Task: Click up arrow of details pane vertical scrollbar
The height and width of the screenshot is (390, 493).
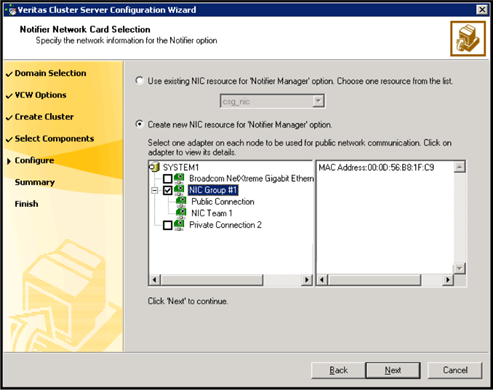Action: point(459,167)
